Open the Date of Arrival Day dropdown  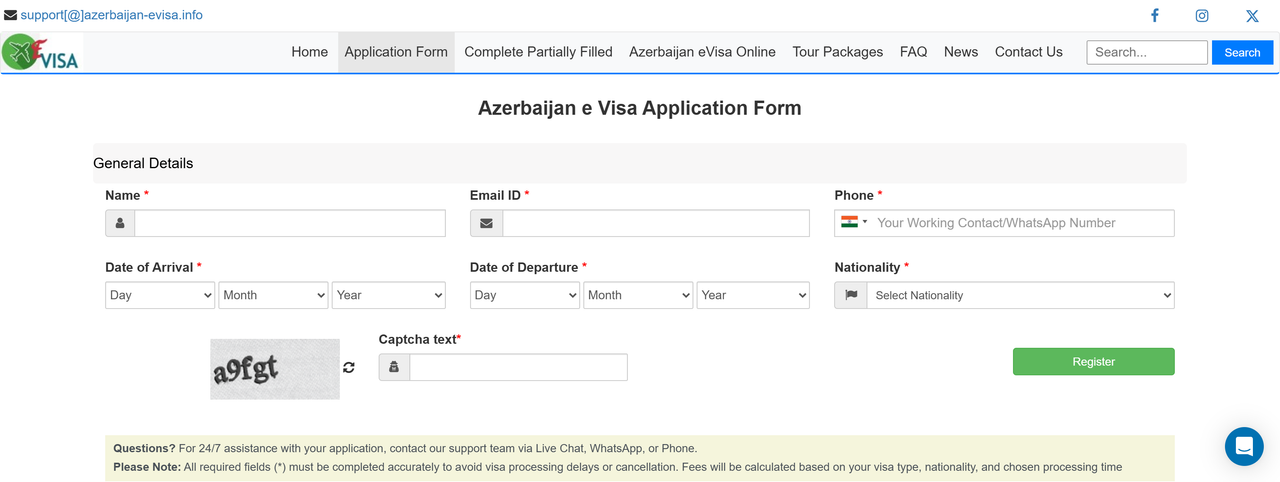tap(160, 295)
